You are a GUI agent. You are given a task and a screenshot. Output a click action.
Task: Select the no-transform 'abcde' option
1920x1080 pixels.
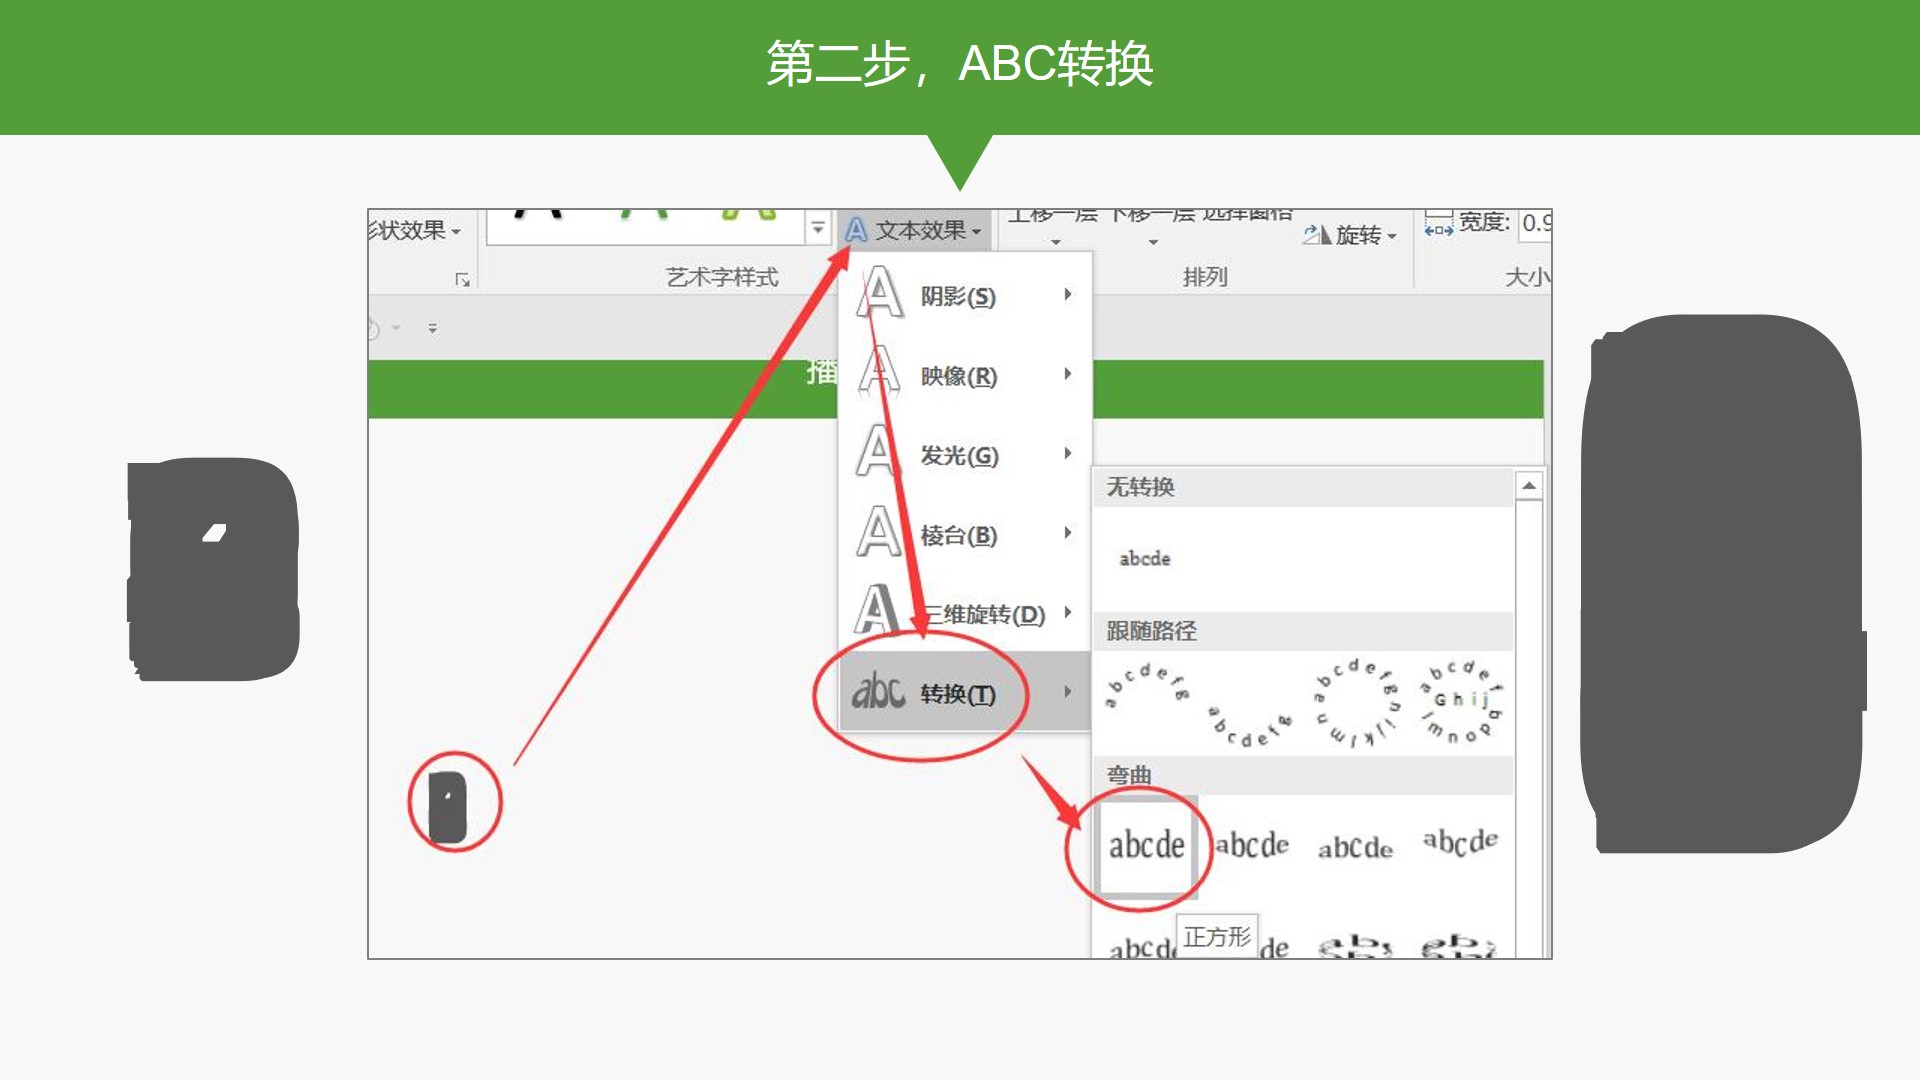click(1144, 559)
